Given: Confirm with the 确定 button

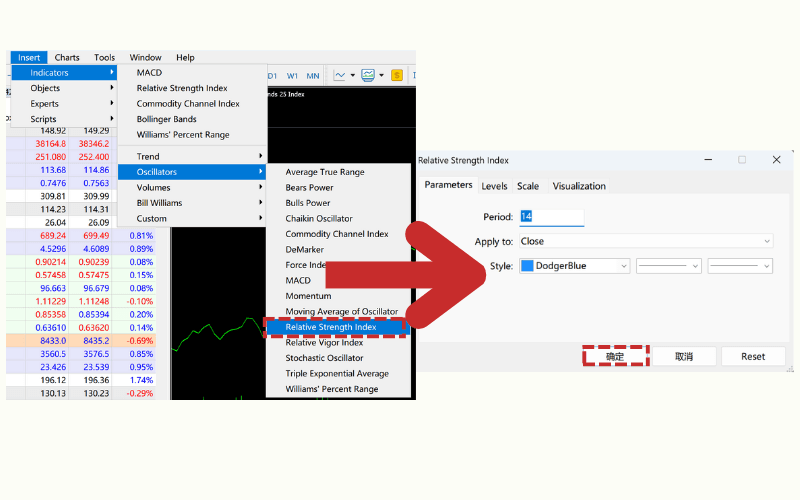Looking at the screenshot, I should coord(615,356).
